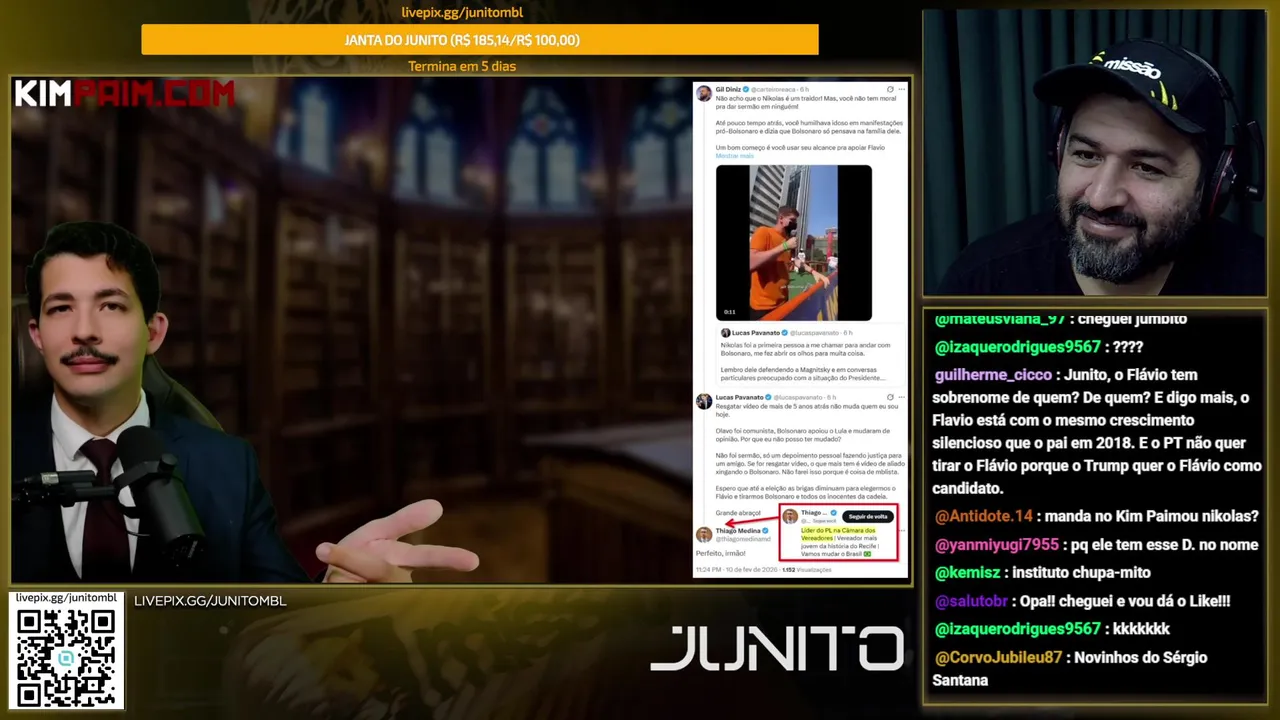Click Lucas Pavanato's avatar on the reply tweet

coord(704,401)
